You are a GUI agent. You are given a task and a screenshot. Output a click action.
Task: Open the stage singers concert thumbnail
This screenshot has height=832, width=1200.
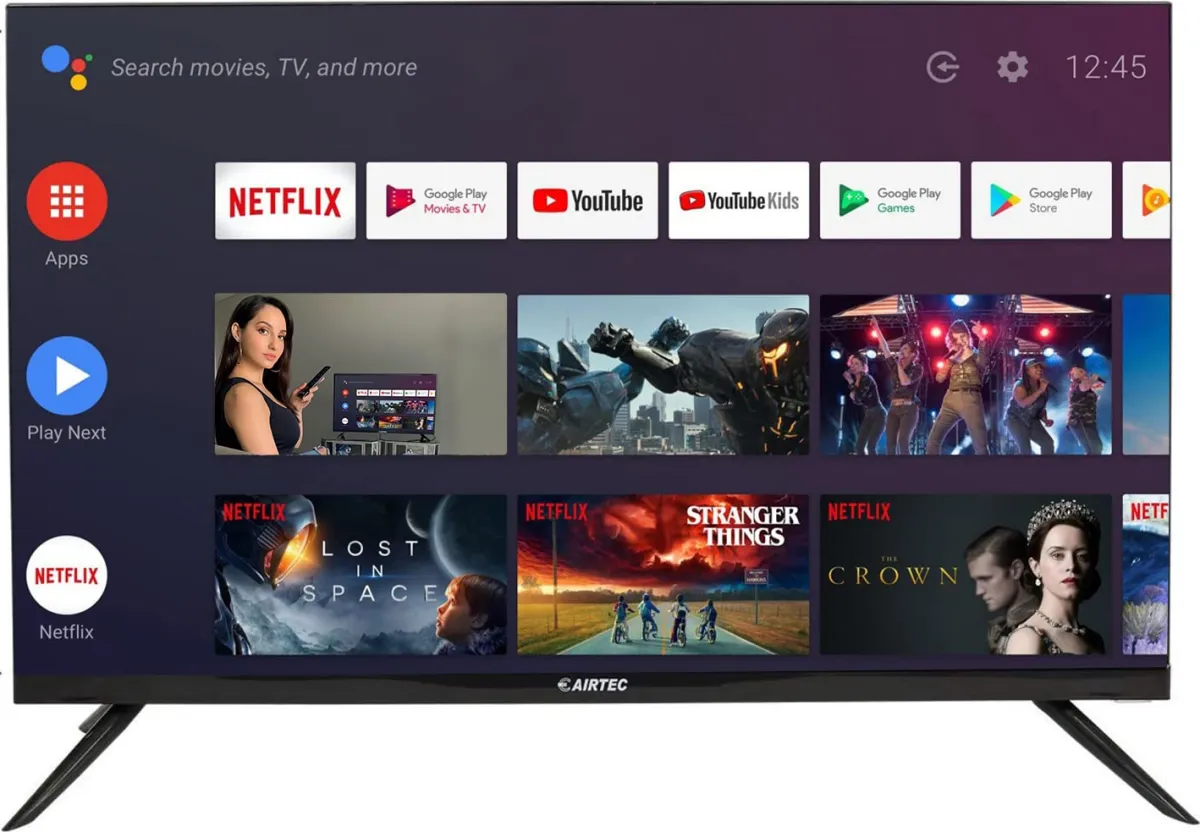point(965,374)
